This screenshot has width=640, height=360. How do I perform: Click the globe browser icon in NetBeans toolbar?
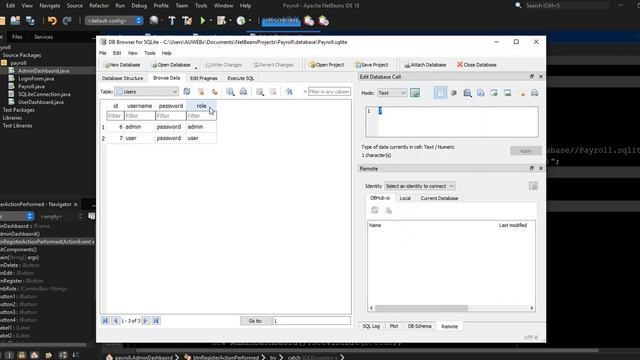pyautogui.click(x=153, y=20)
